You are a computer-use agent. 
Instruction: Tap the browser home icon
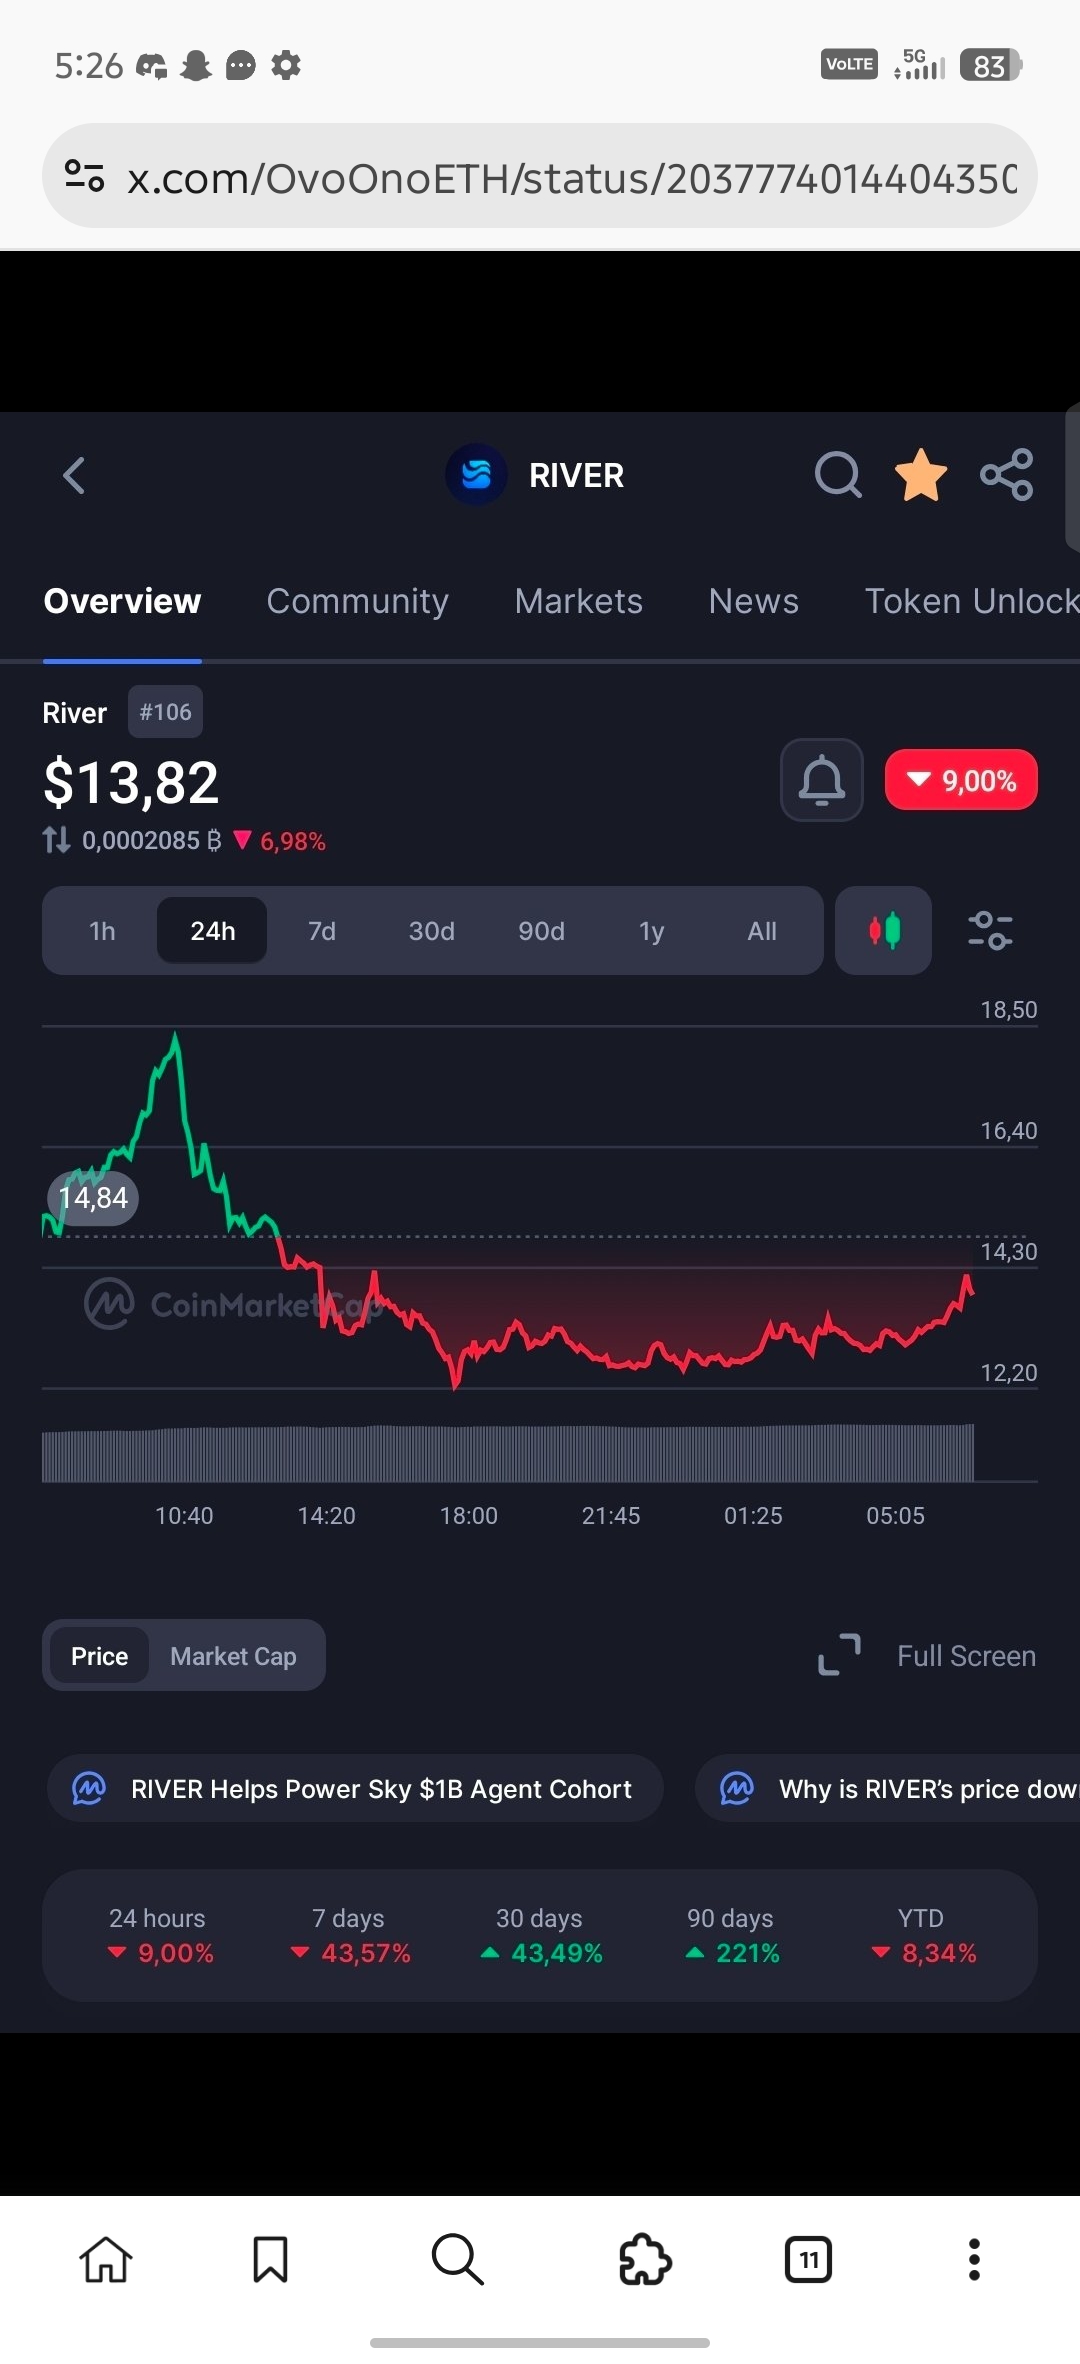(106, 2259)
